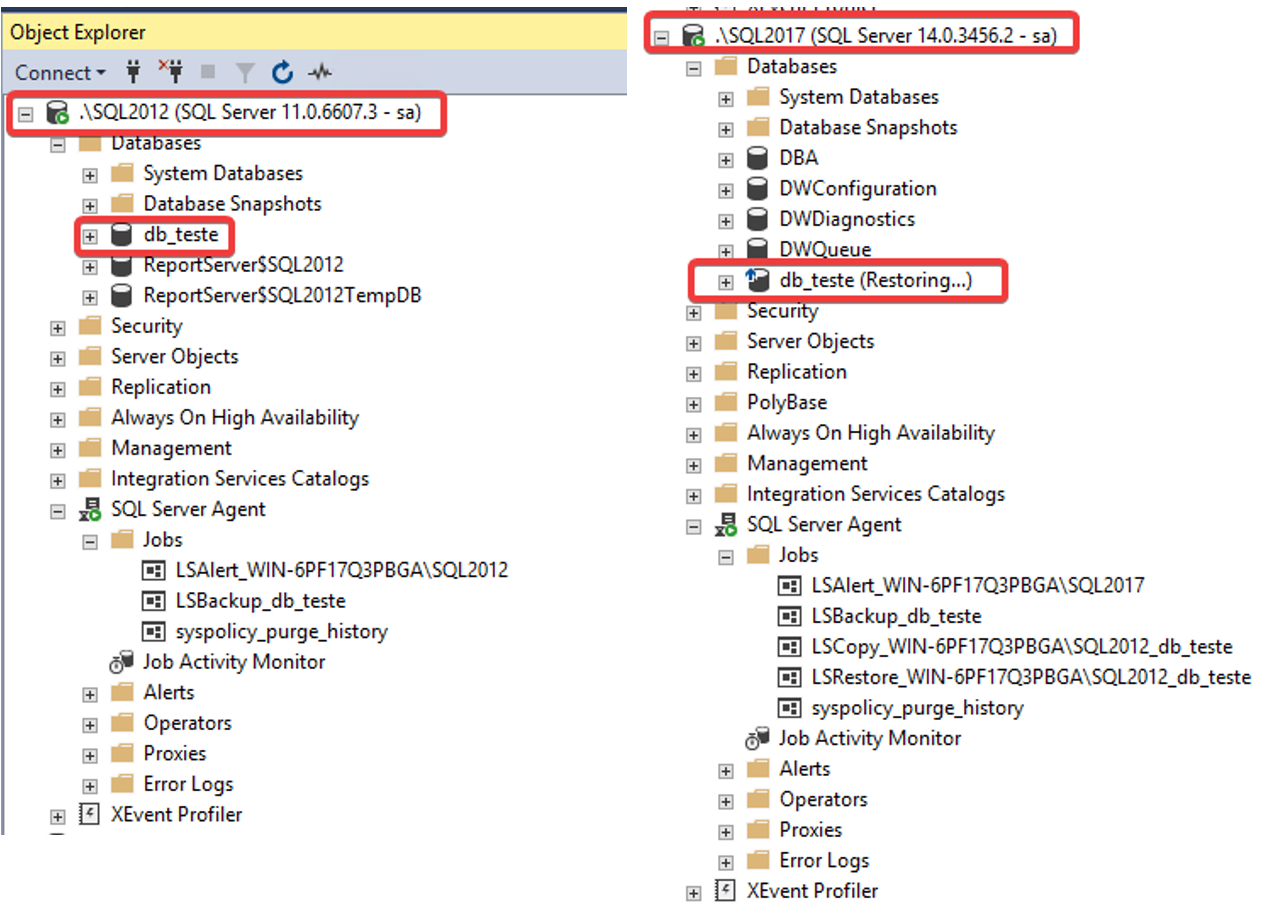Click the .\SQL2017 server icon
Viewport: 1263px width, 908px height.
tap(693, 37)
